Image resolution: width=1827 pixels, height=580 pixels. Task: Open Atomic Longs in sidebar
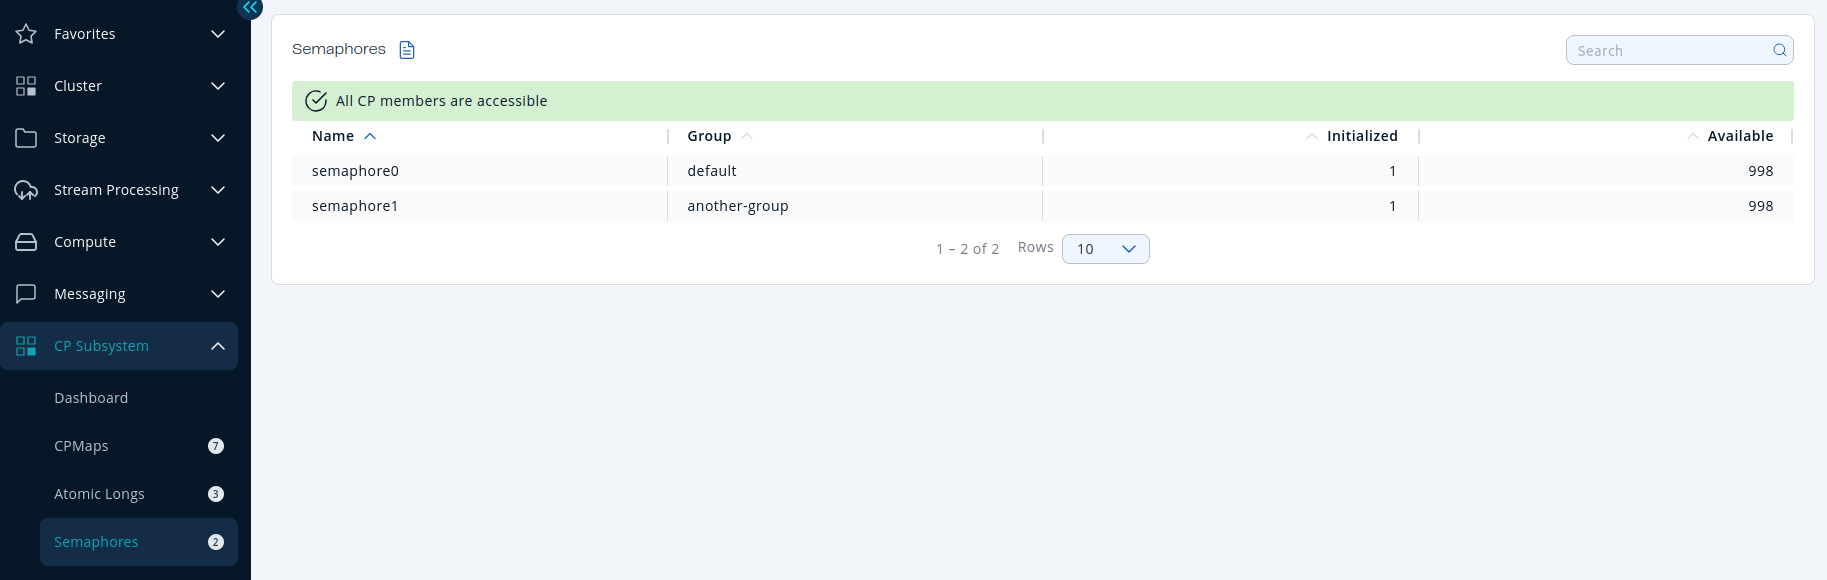click(99, 494)
